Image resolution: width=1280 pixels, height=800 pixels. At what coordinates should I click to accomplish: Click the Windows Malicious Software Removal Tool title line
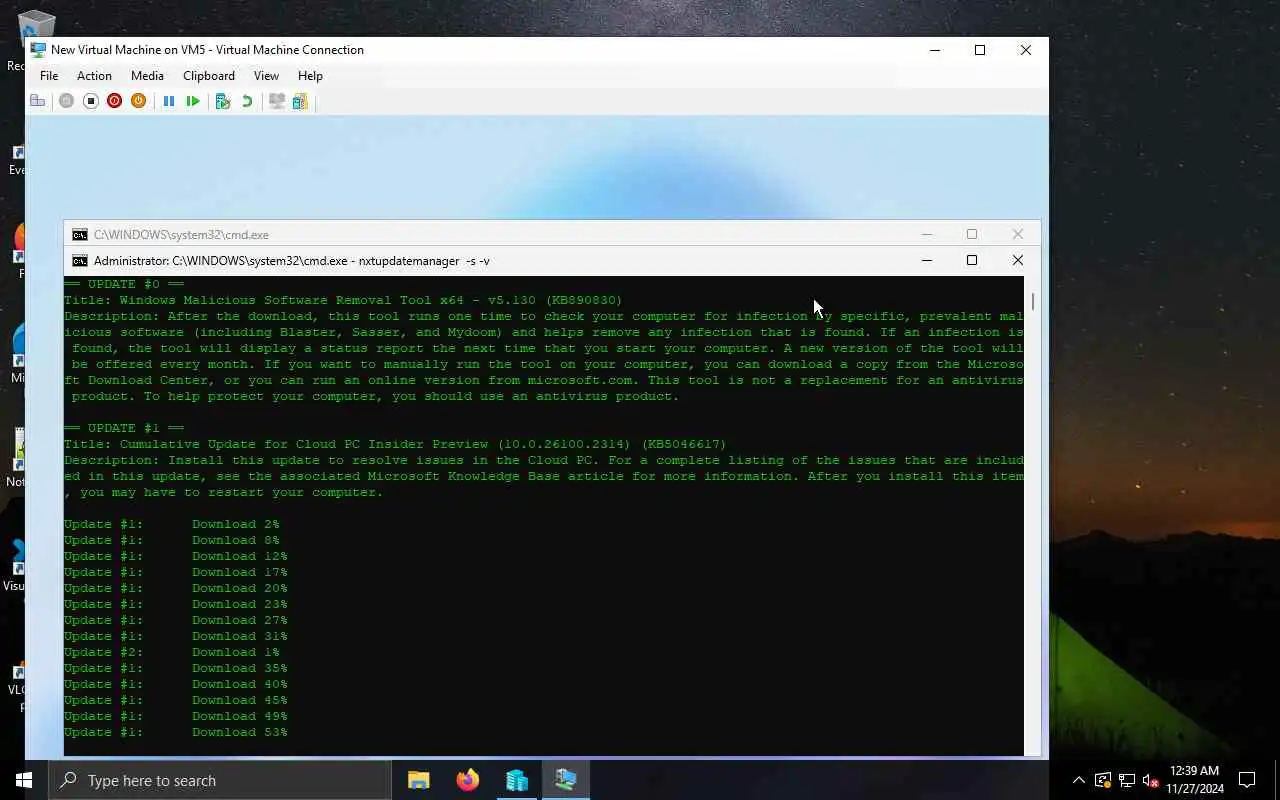pyautogui.click(x=343, y=300)
